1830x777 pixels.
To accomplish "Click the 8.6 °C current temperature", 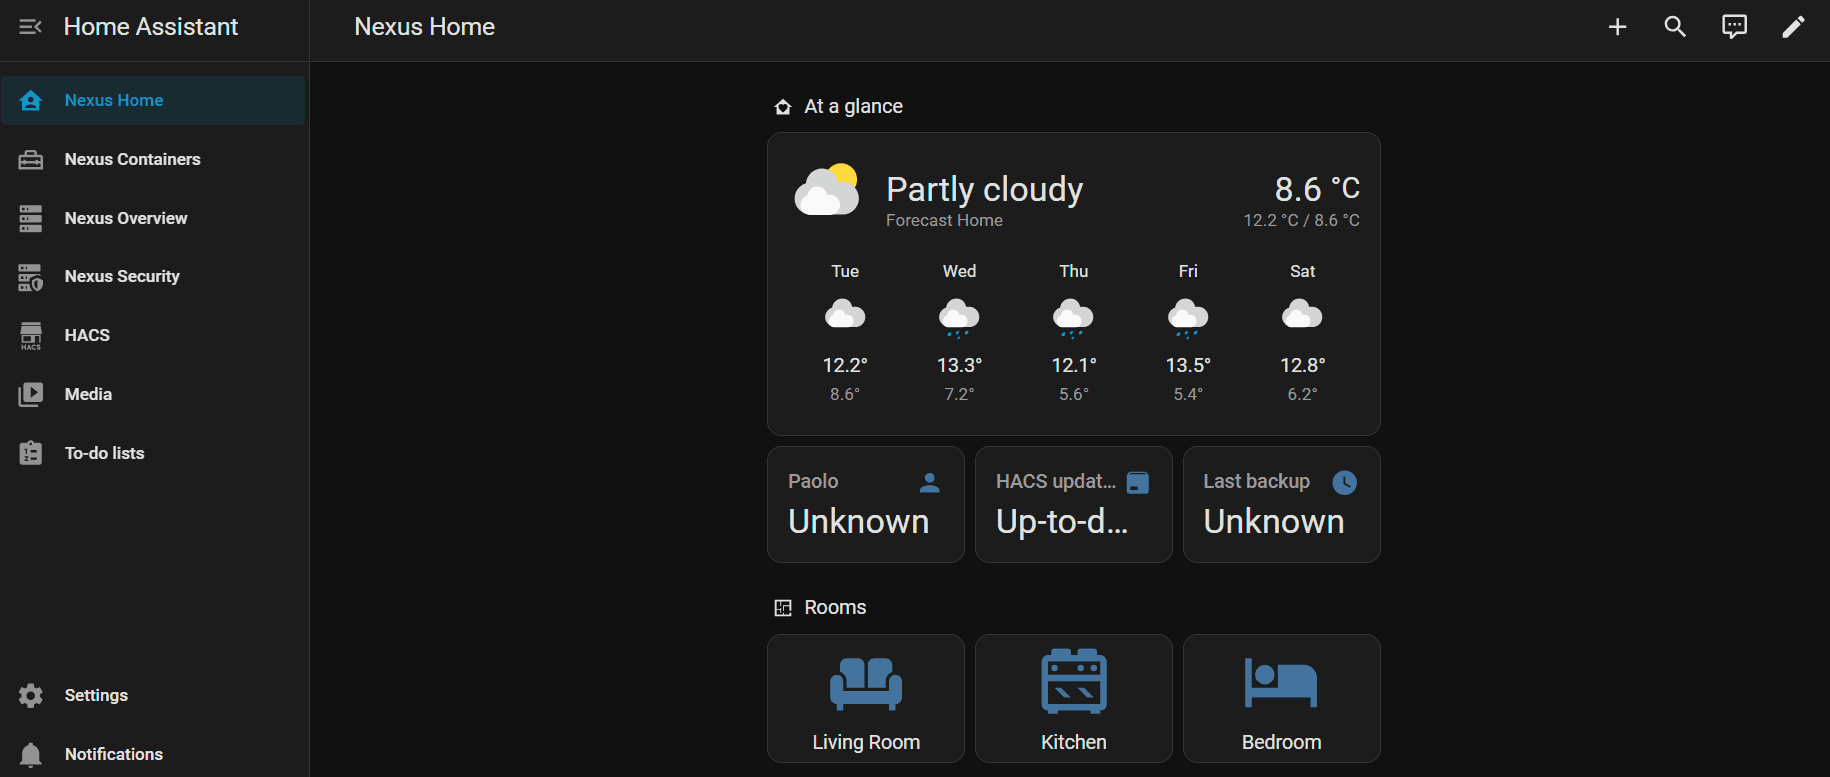I will tap(1317, 188).
